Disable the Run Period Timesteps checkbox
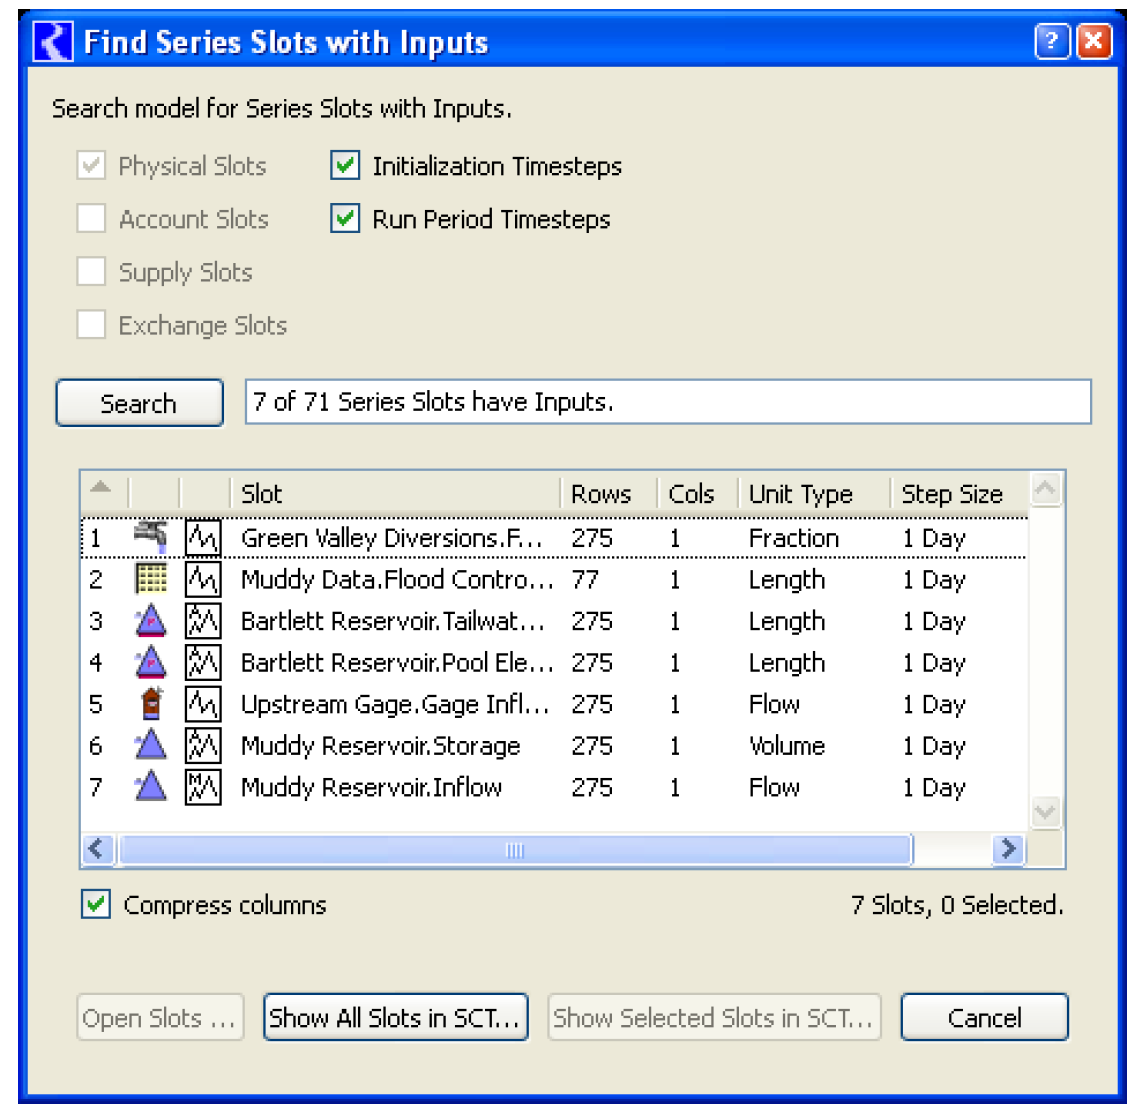Screen dimensions: 1141x1115 tap(345, 219)
